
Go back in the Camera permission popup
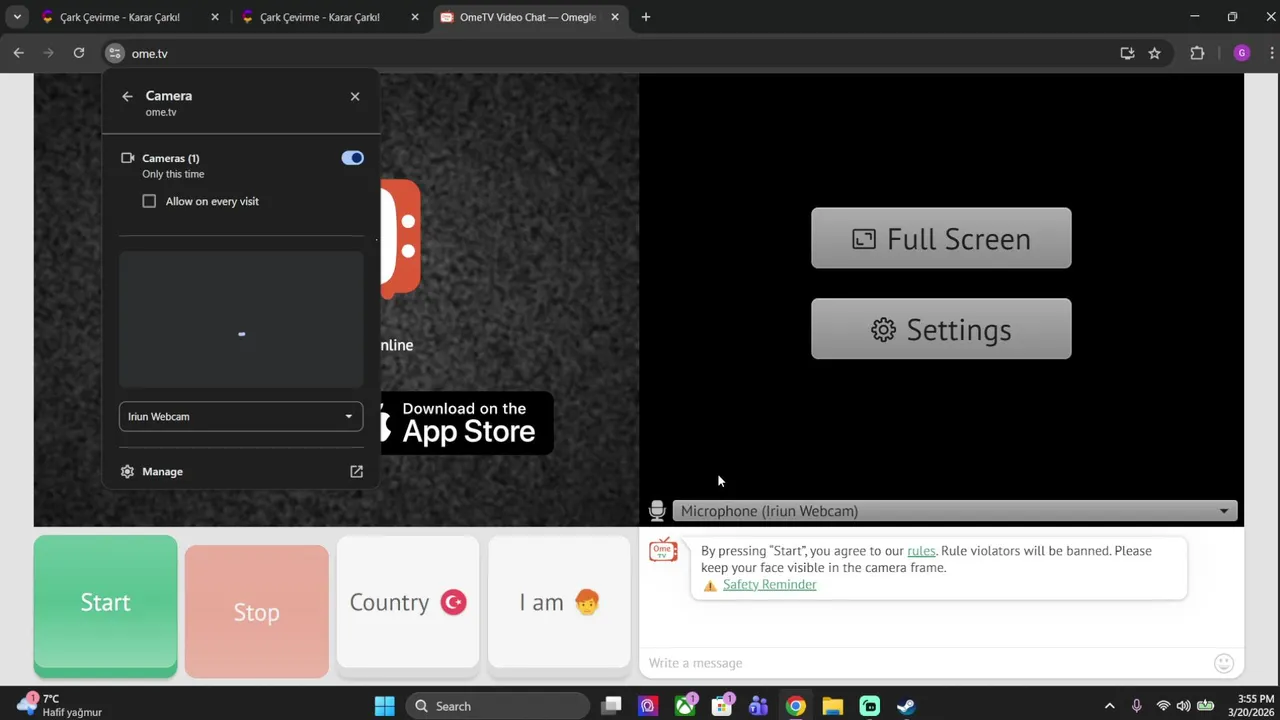[127, 96]
